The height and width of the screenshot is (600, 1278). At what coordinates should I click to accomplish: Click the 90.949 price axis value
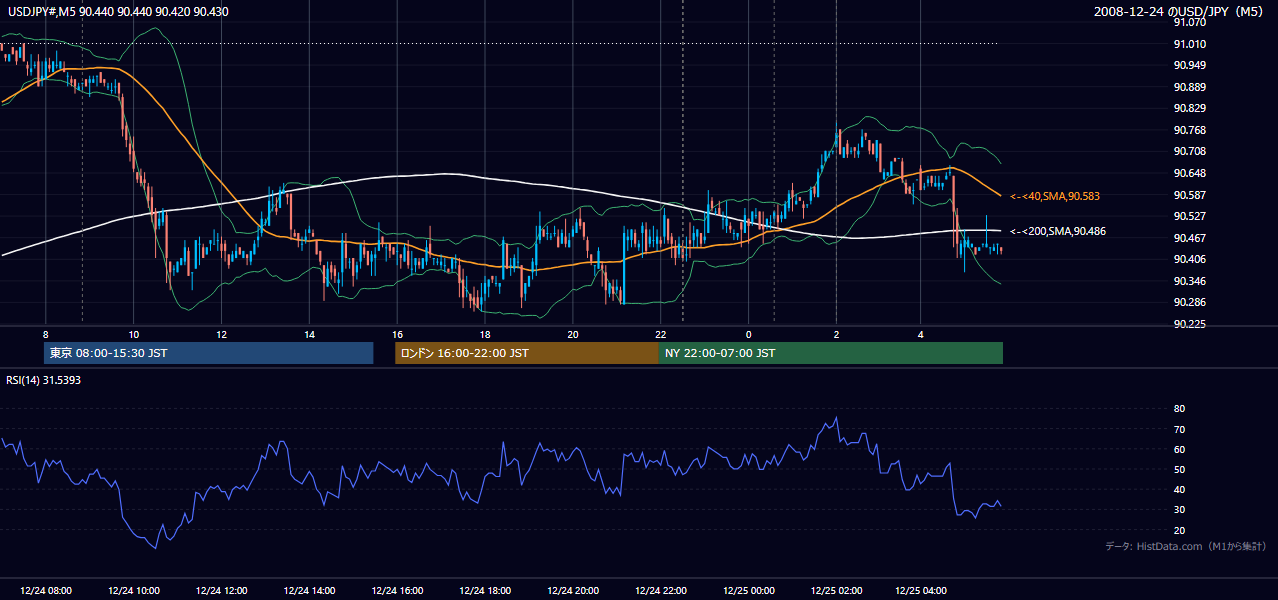coord(1190,65)
